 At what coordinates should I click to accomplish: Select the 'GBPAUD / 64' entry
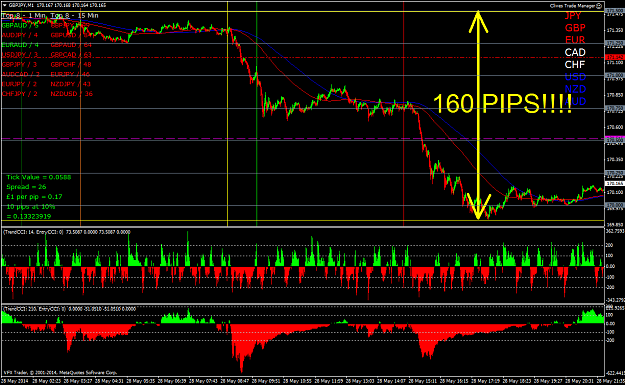(x=71, y=45)
